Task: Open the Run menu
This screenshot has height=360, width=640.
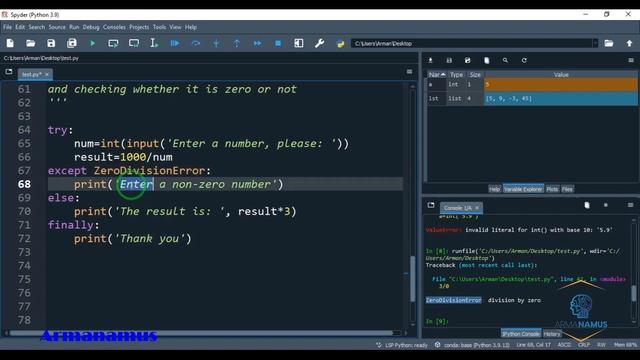Action: click(74, 27)
